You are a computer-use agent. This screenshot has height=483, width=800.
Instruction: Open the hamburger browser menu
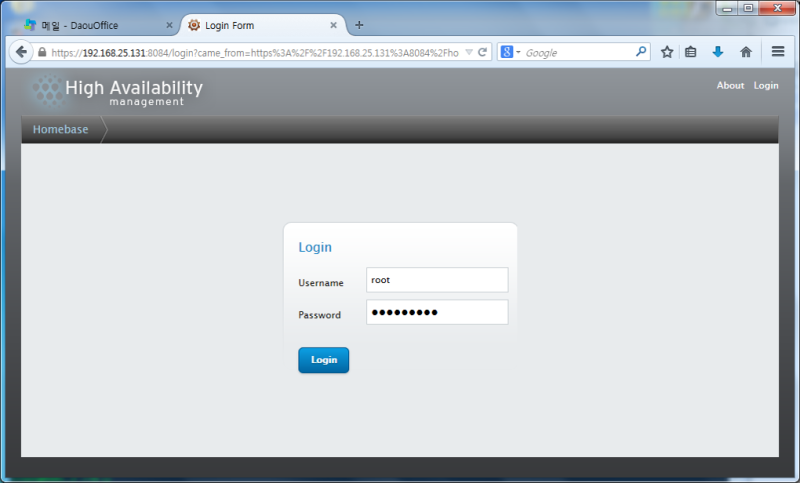point(778,52)
